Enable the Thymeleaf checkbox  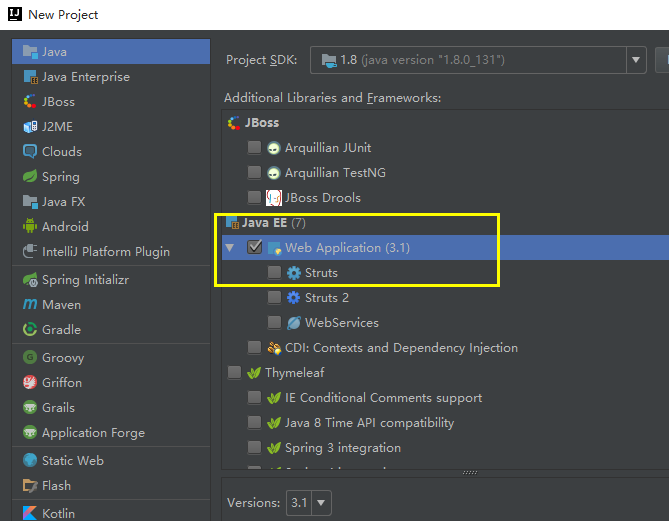(x=234, y=372)
